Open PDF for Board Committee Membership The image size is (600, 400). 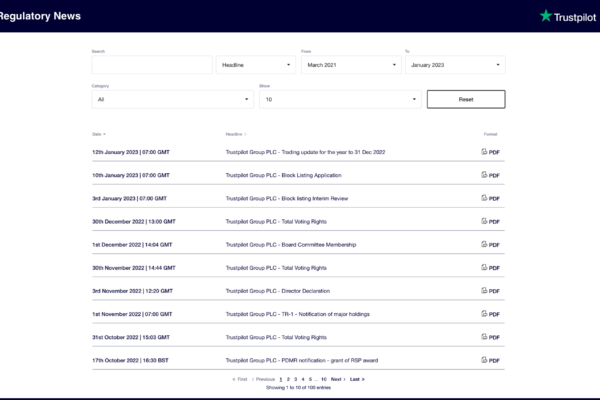click(x=490, y=245)
